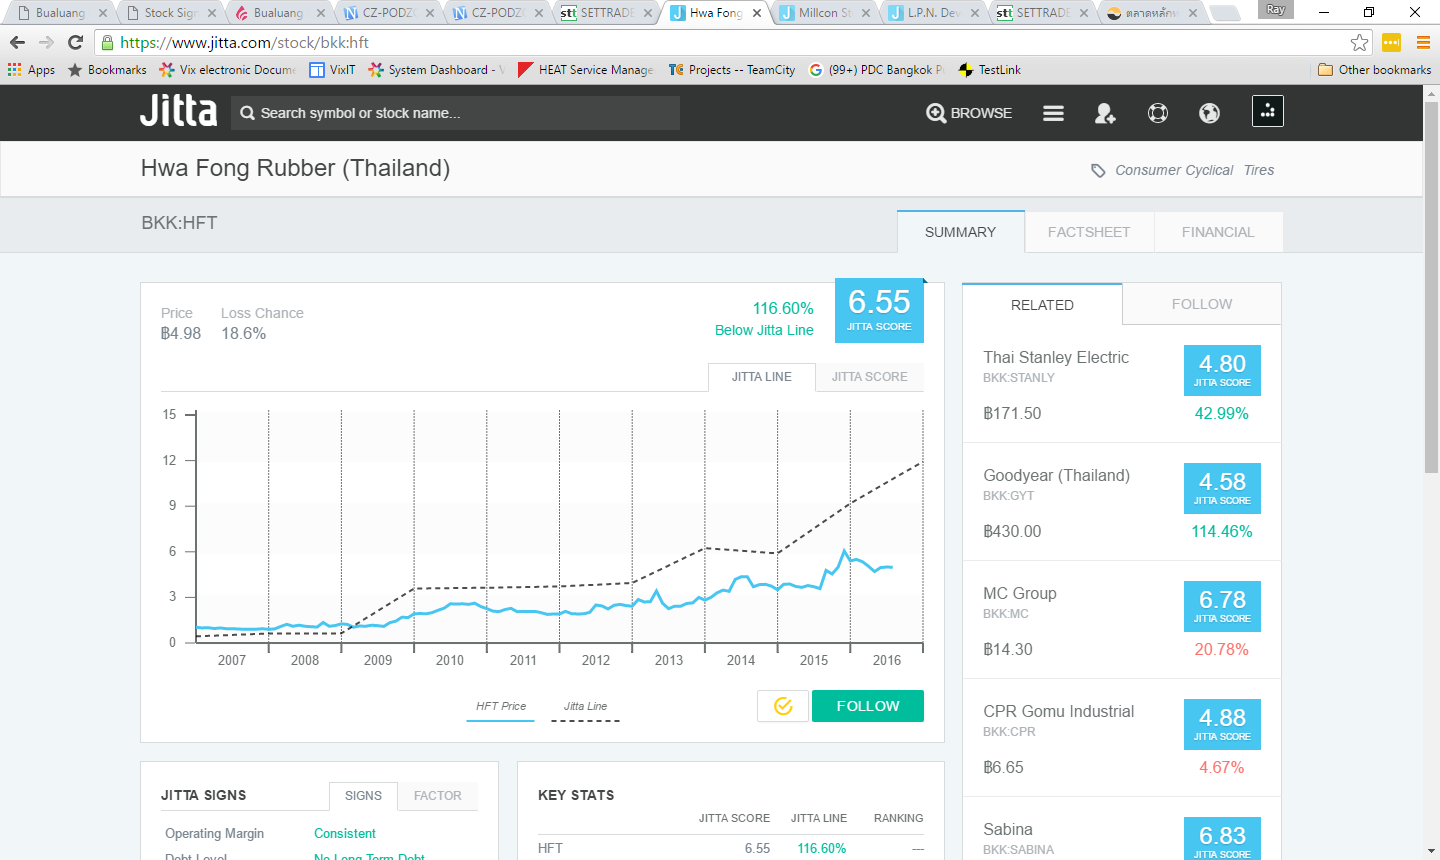Click the 'Hwa Fong Rubber (Thailand)' title
Image resolution: width=1440 pixels, height=860 pixels.
[x=295, y=168]
